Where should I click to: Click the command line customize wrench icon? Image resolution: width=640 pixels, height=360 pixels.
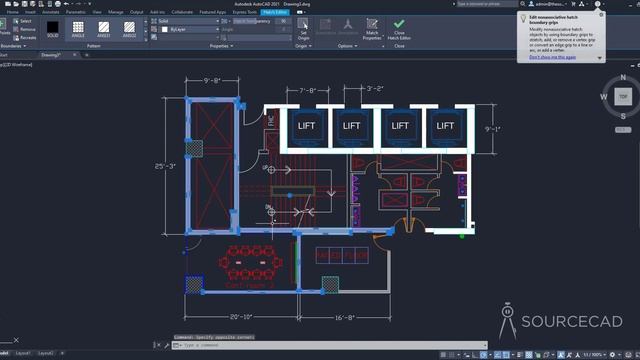pyautogui.click(x=167, y=345)
